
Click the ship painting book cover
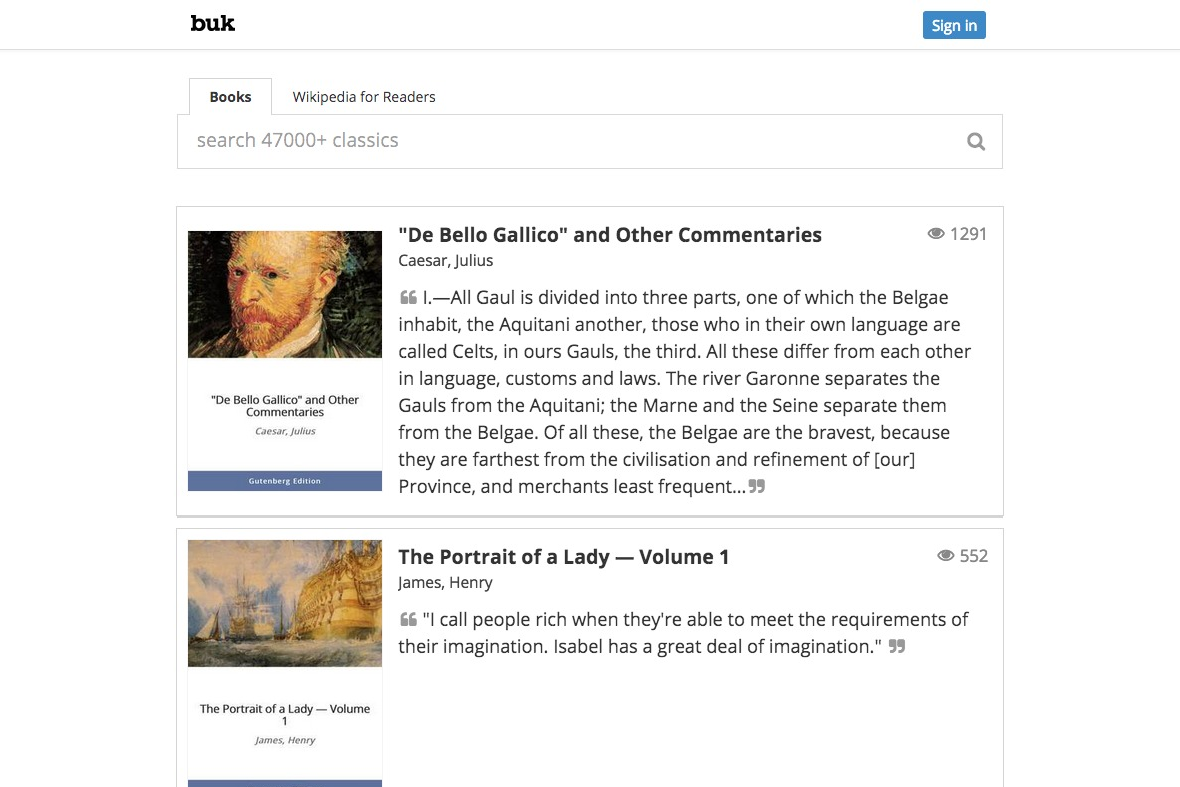pyautogui.click(x=284, y=603)
